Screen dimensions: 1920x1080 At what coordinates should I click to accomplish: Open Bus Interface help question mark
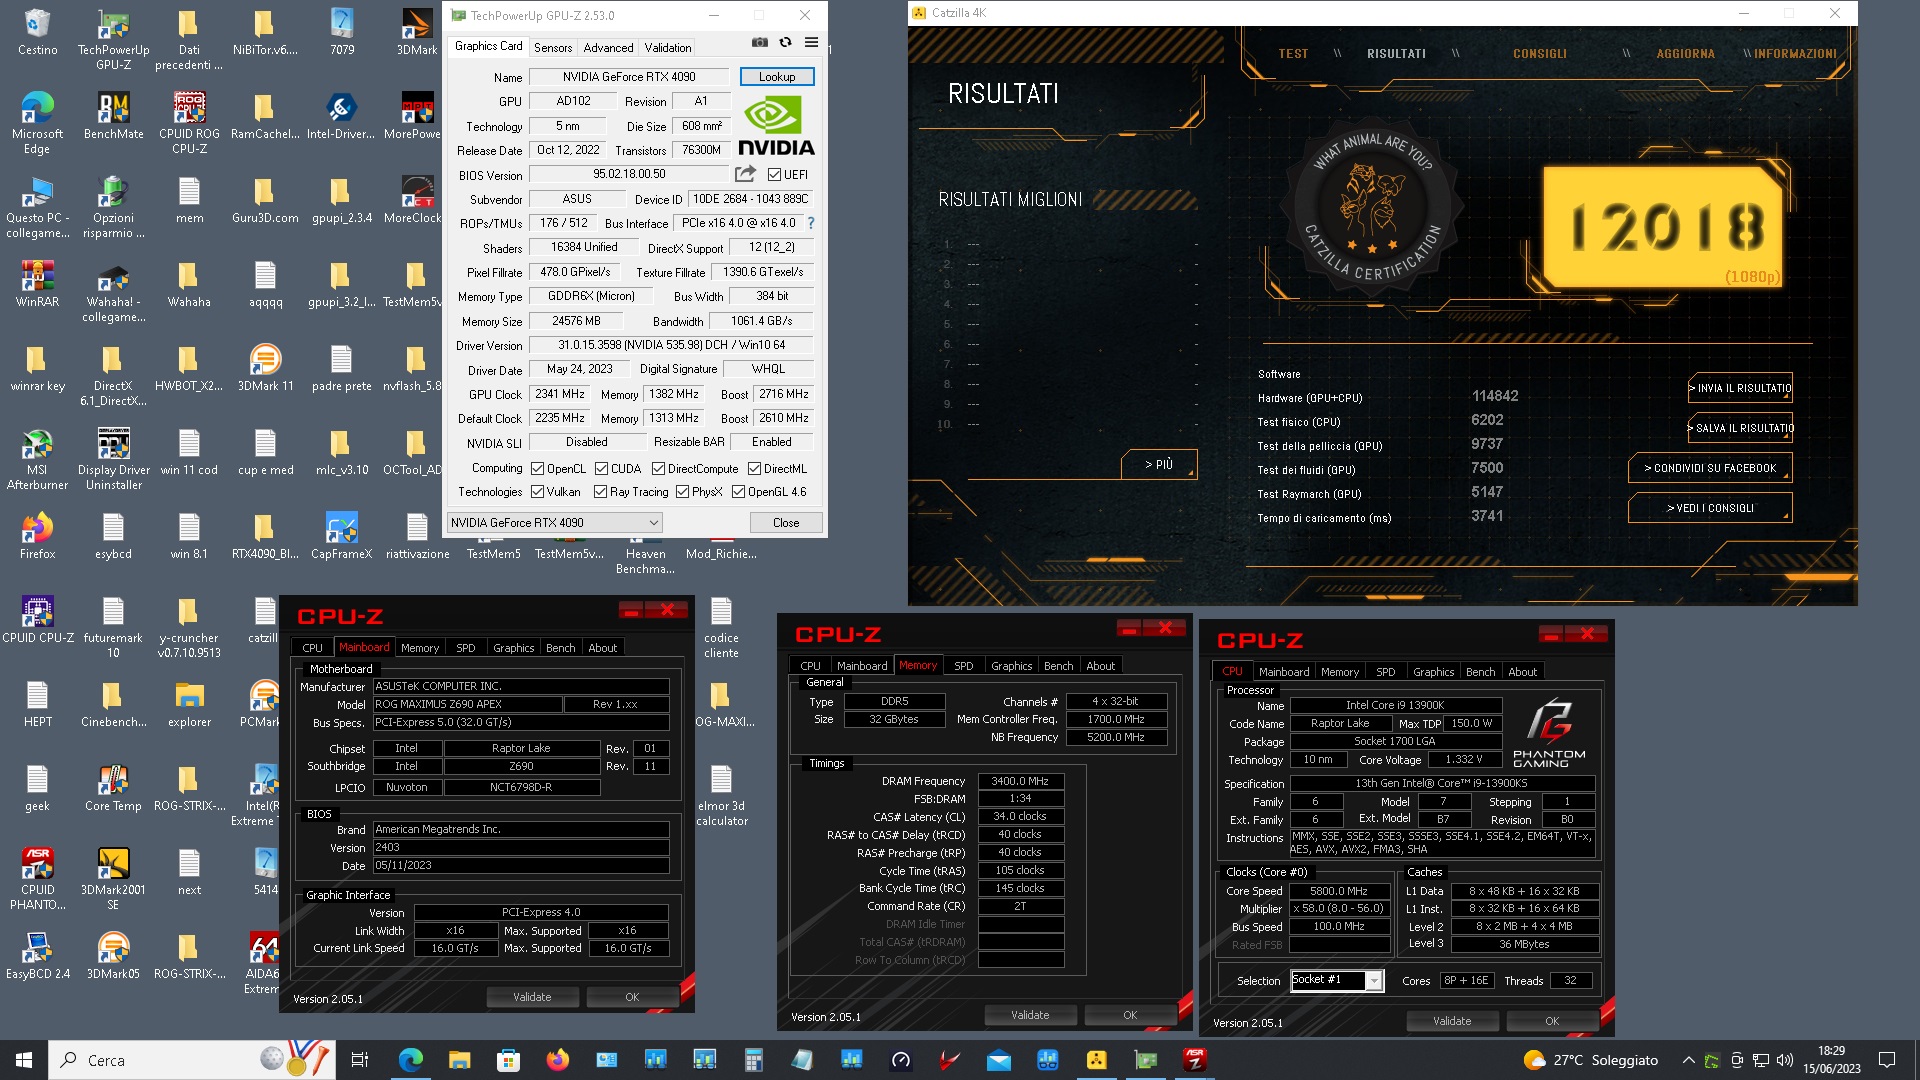pos(811,223)
